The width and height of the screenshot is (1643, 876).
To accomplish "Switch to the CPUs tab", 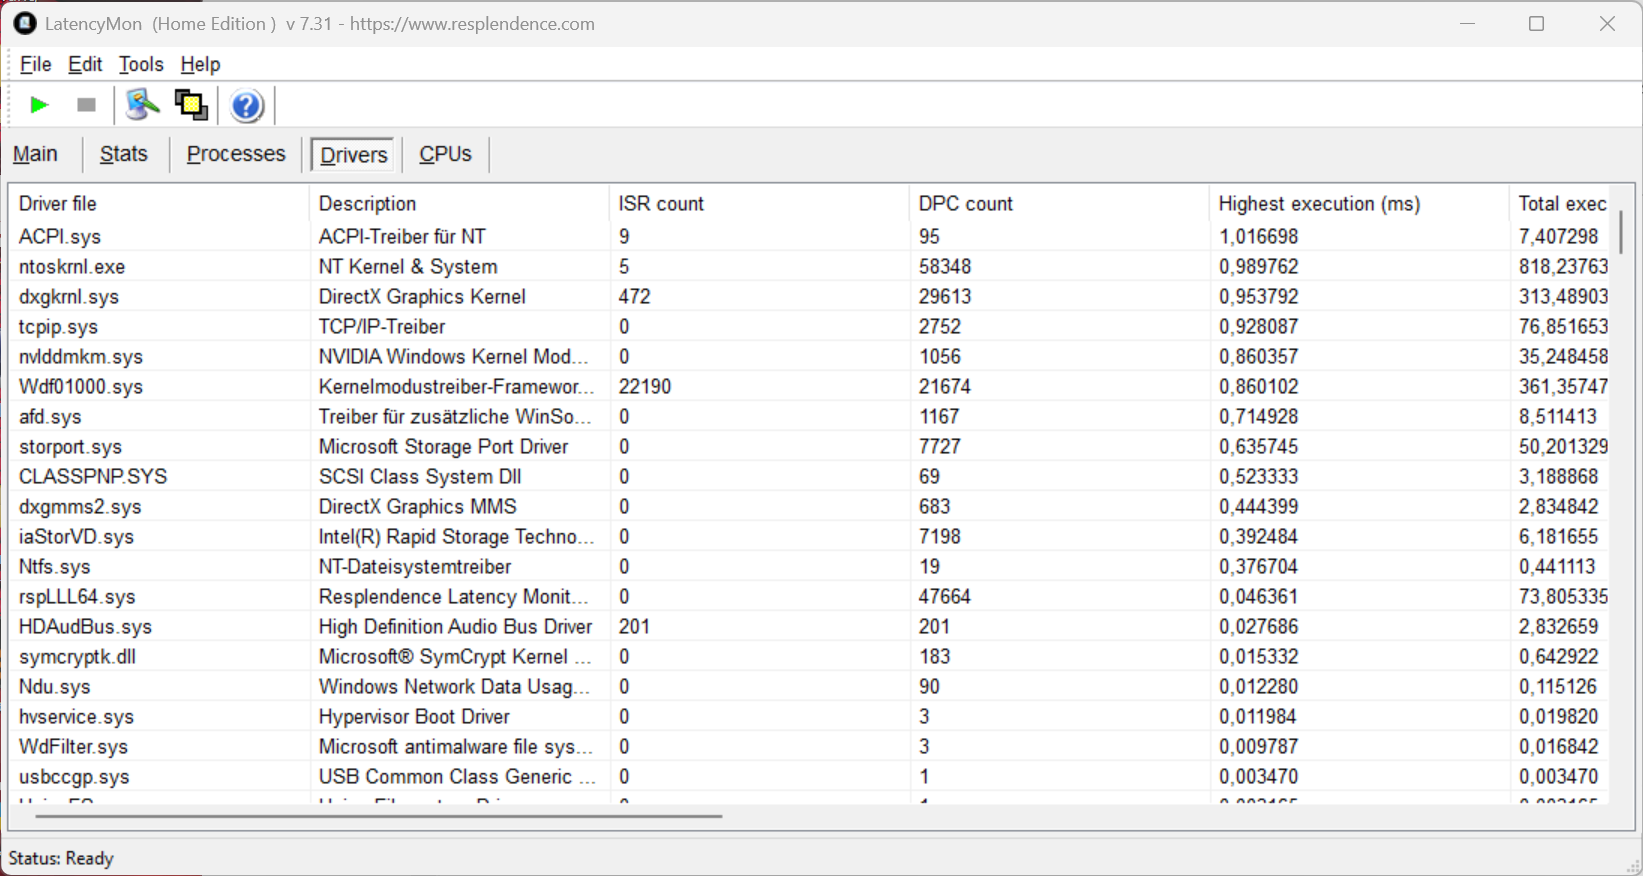I will (445, 154).
